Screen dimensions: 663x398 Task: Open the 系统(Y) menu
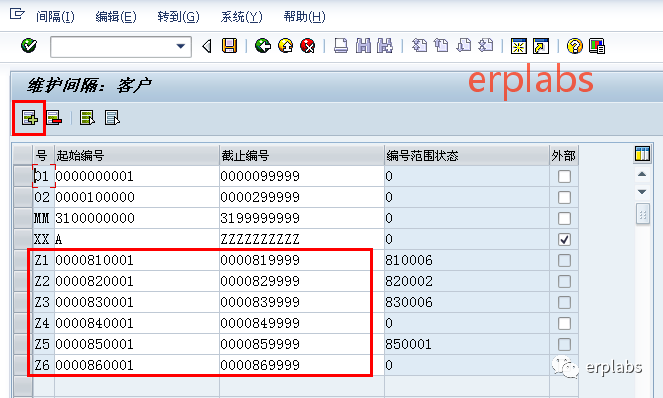pos(241,16)
